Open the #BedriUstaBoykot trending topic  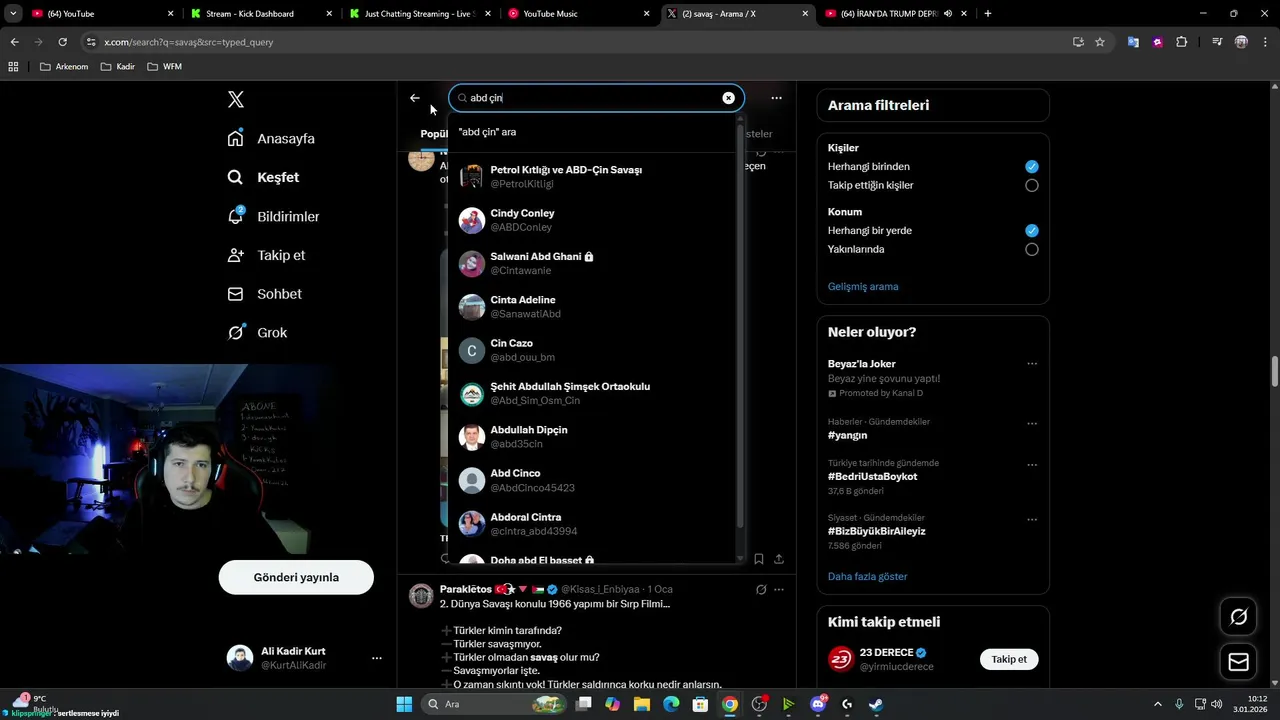tap(872, 476)
